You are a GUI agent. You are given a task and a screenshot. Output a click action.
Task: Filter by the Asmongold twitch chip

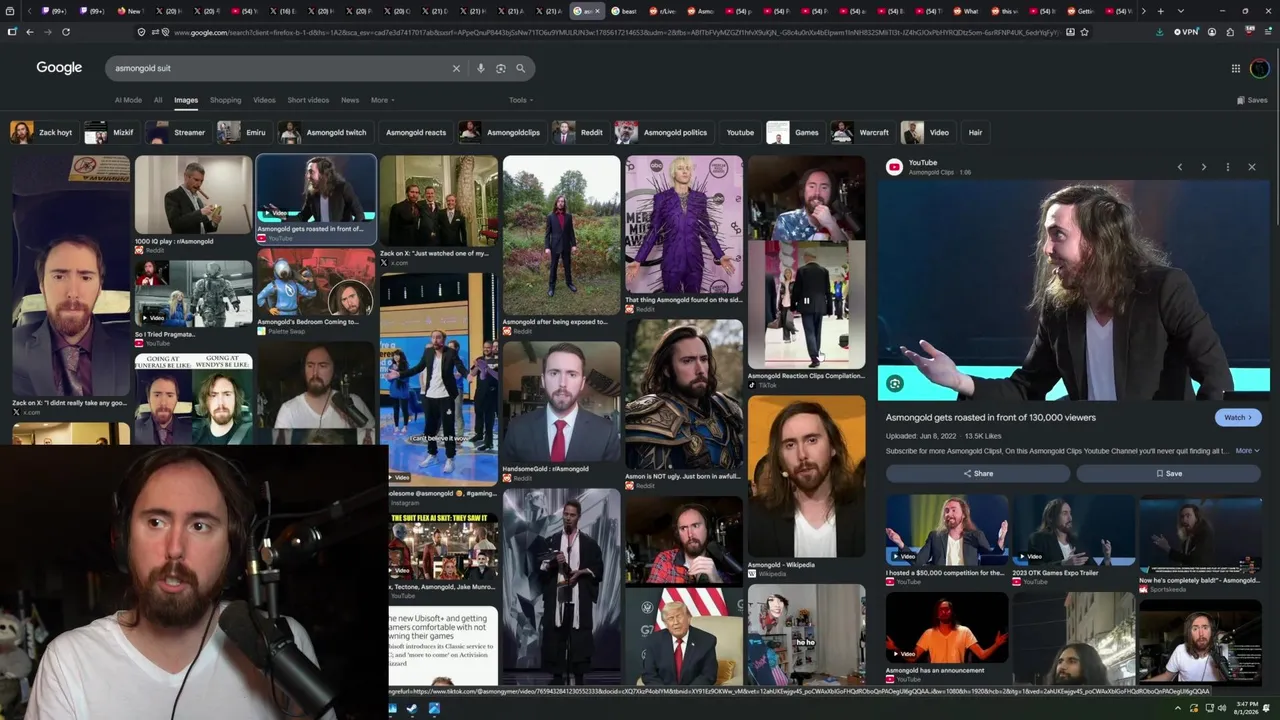pos(325,132)
